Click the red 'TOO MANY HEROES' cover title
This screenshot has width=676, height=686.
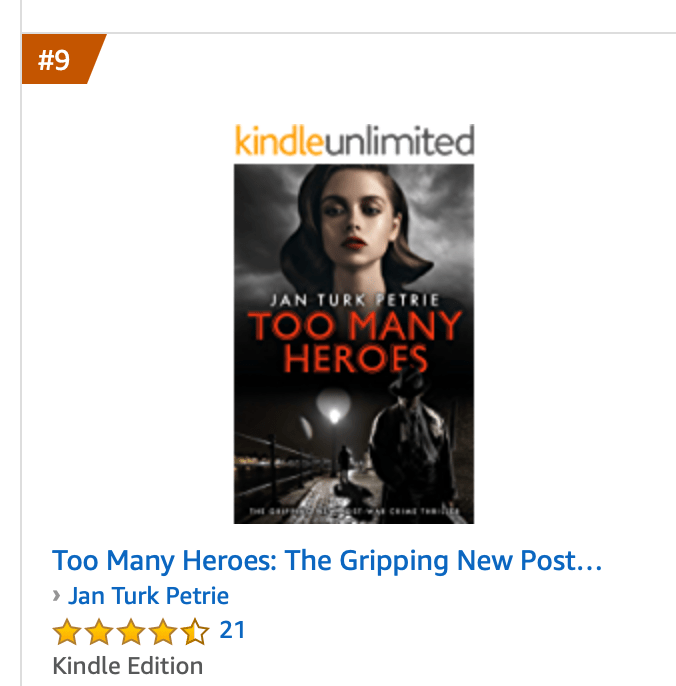[354, 342]
